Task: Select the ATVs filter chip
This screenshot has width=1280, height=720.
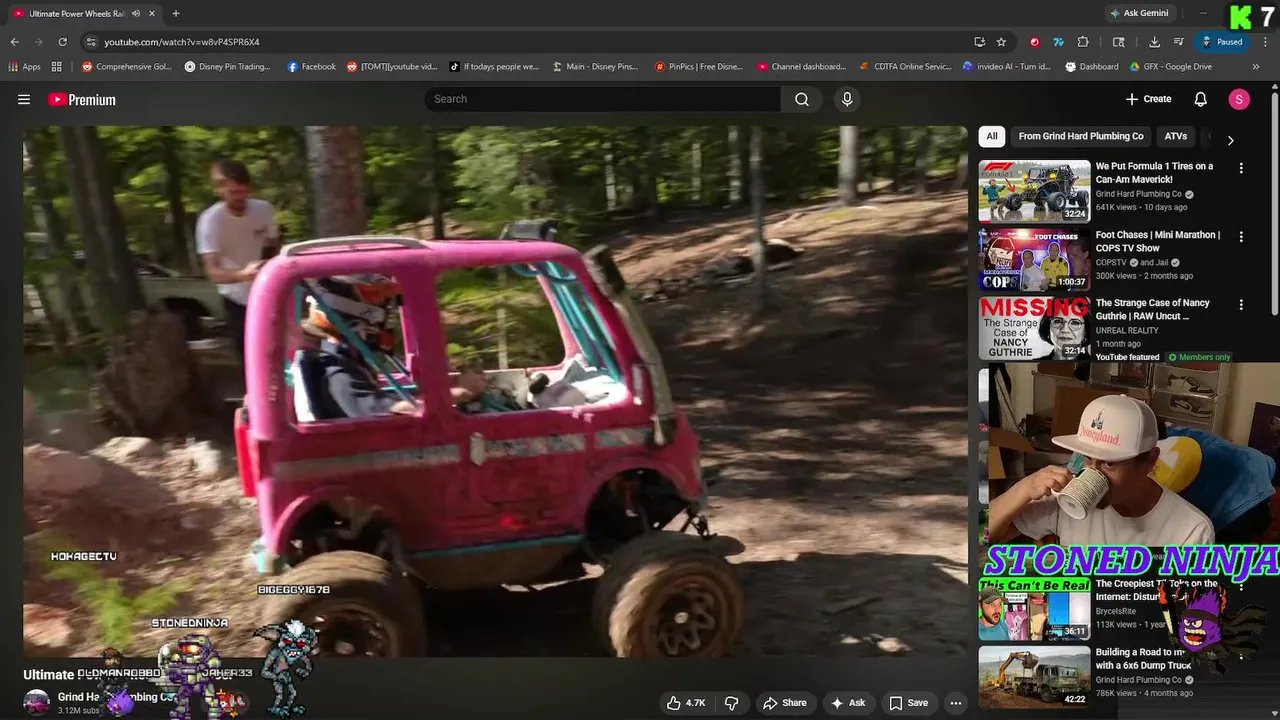Action: click(x=1176, y=136)
